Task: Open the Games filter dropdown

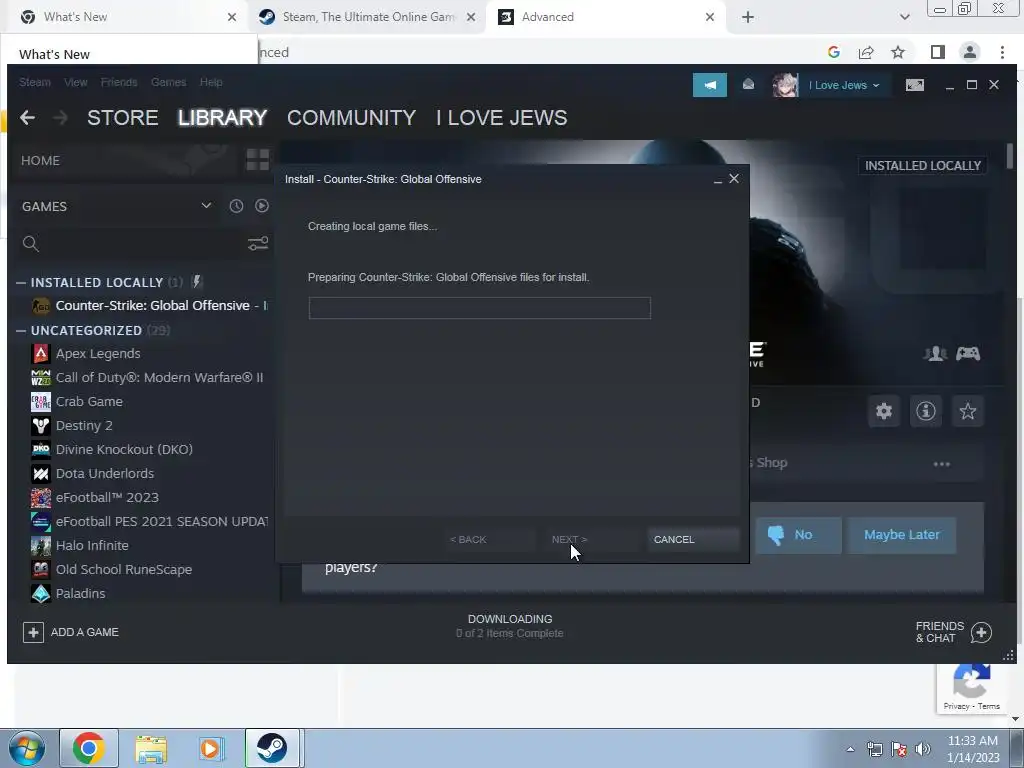Action: (x=206, y=206)
